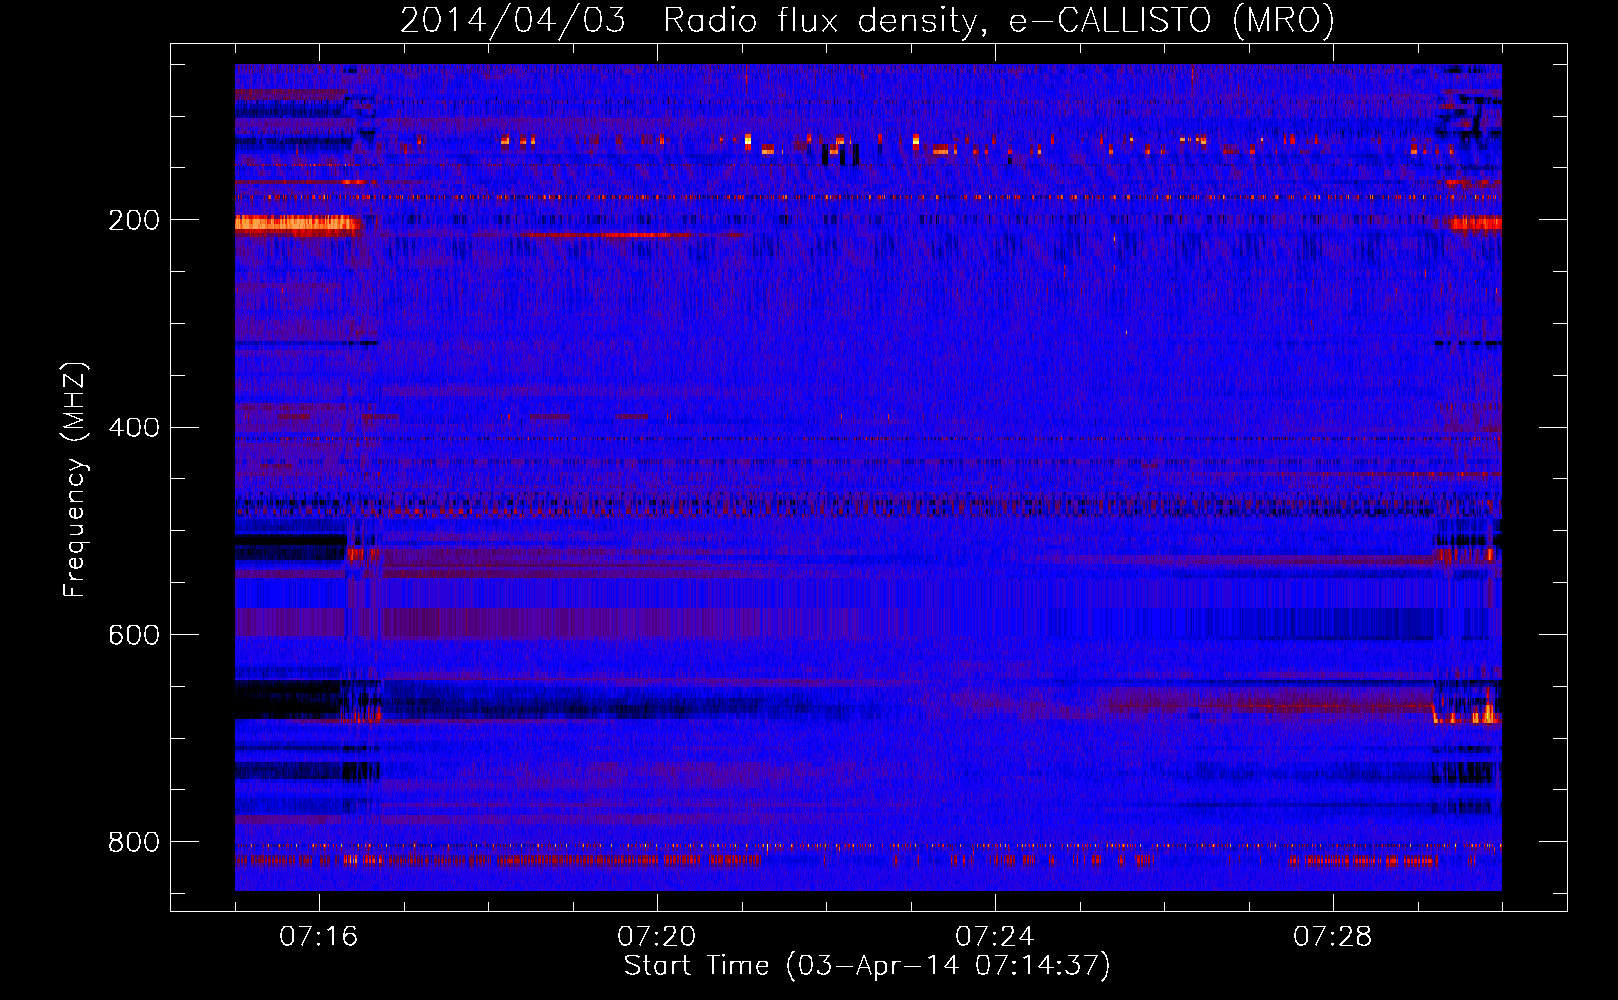Click the "Start Time (03-Apr-14 07:14:37)" label

tap(867, 966)
